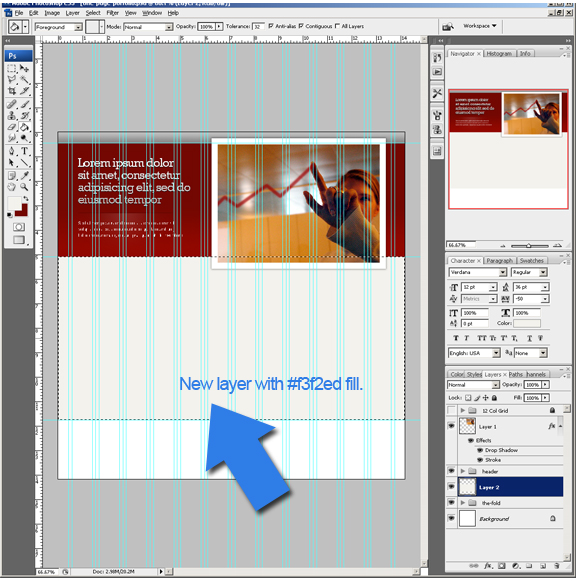Screen dimensions: 576x581
Task: Click the foreground color swatch
Action: coord(14,204)
